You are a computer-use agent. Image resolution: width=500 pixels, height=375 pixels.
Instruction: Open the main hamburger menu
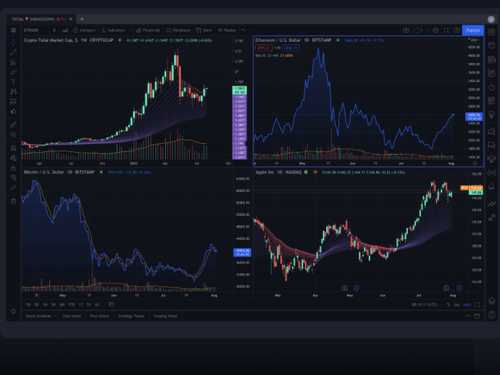[x=13, y=30]
